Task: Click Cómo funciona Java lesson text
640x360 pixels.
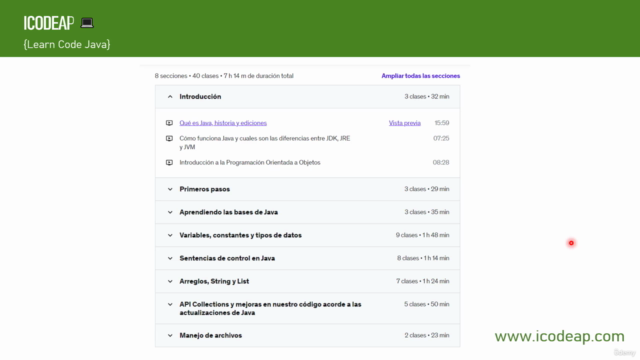Action: point(264,142)
